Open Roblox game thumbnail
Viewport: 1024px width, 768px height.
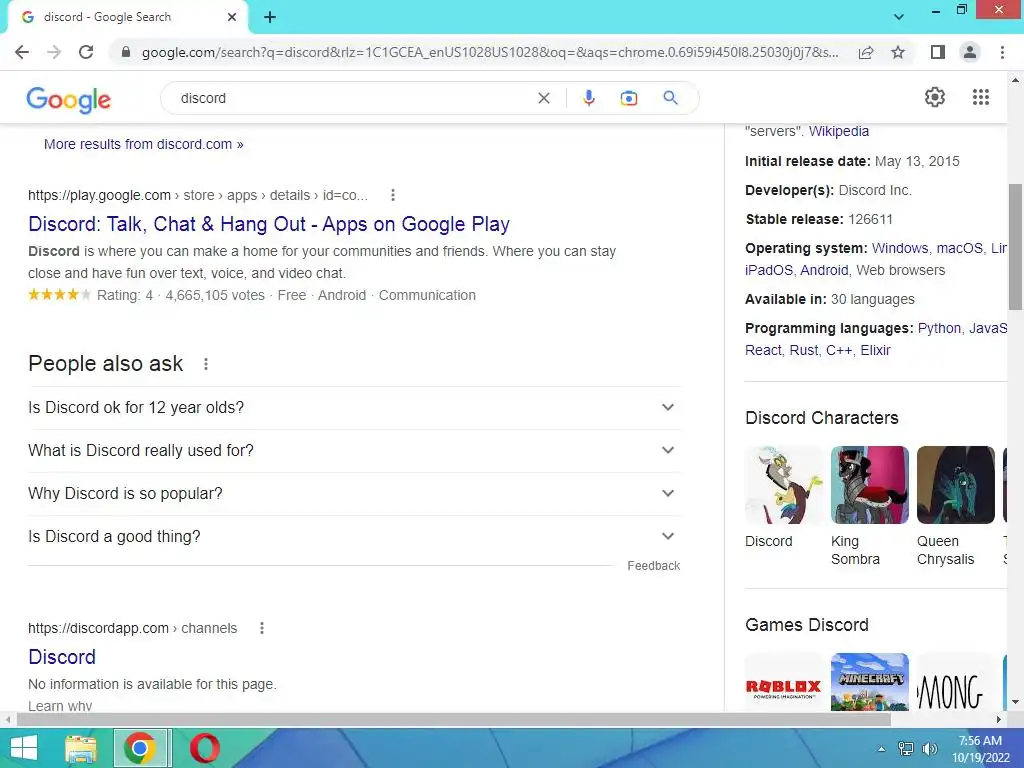point(784,682)
